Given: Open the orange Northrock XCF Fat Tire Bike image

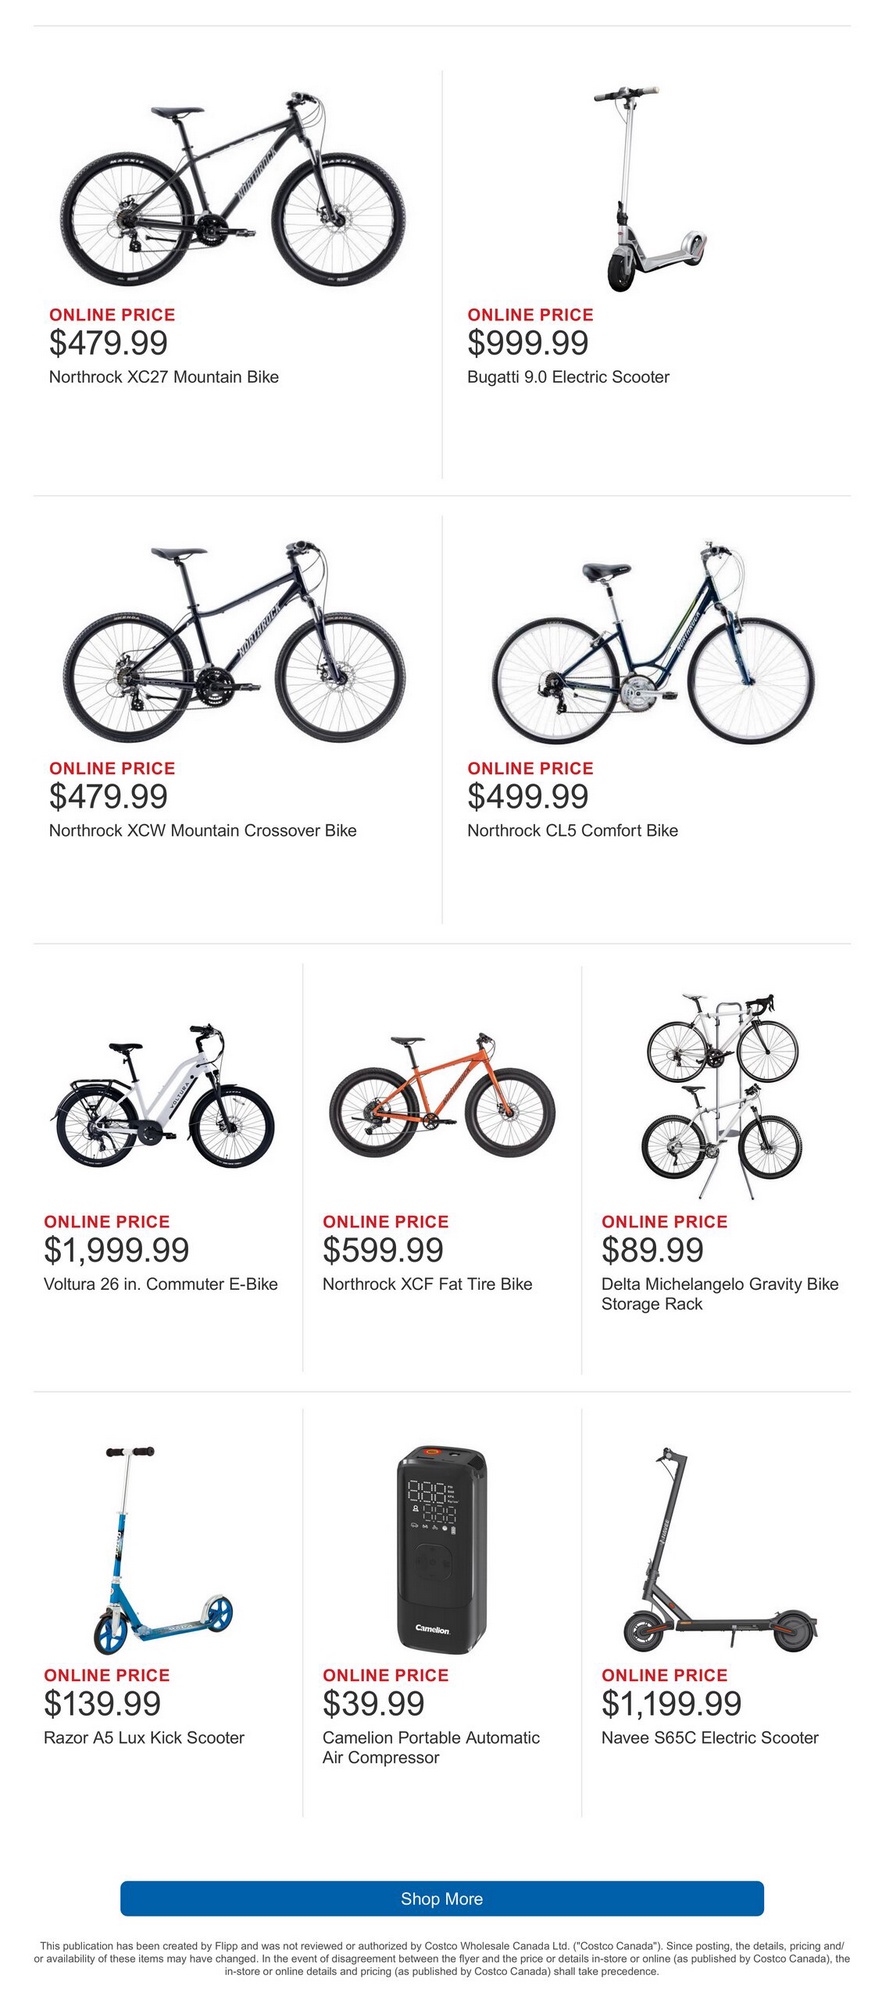Looking at the screenshot, I should [441, 1097].
